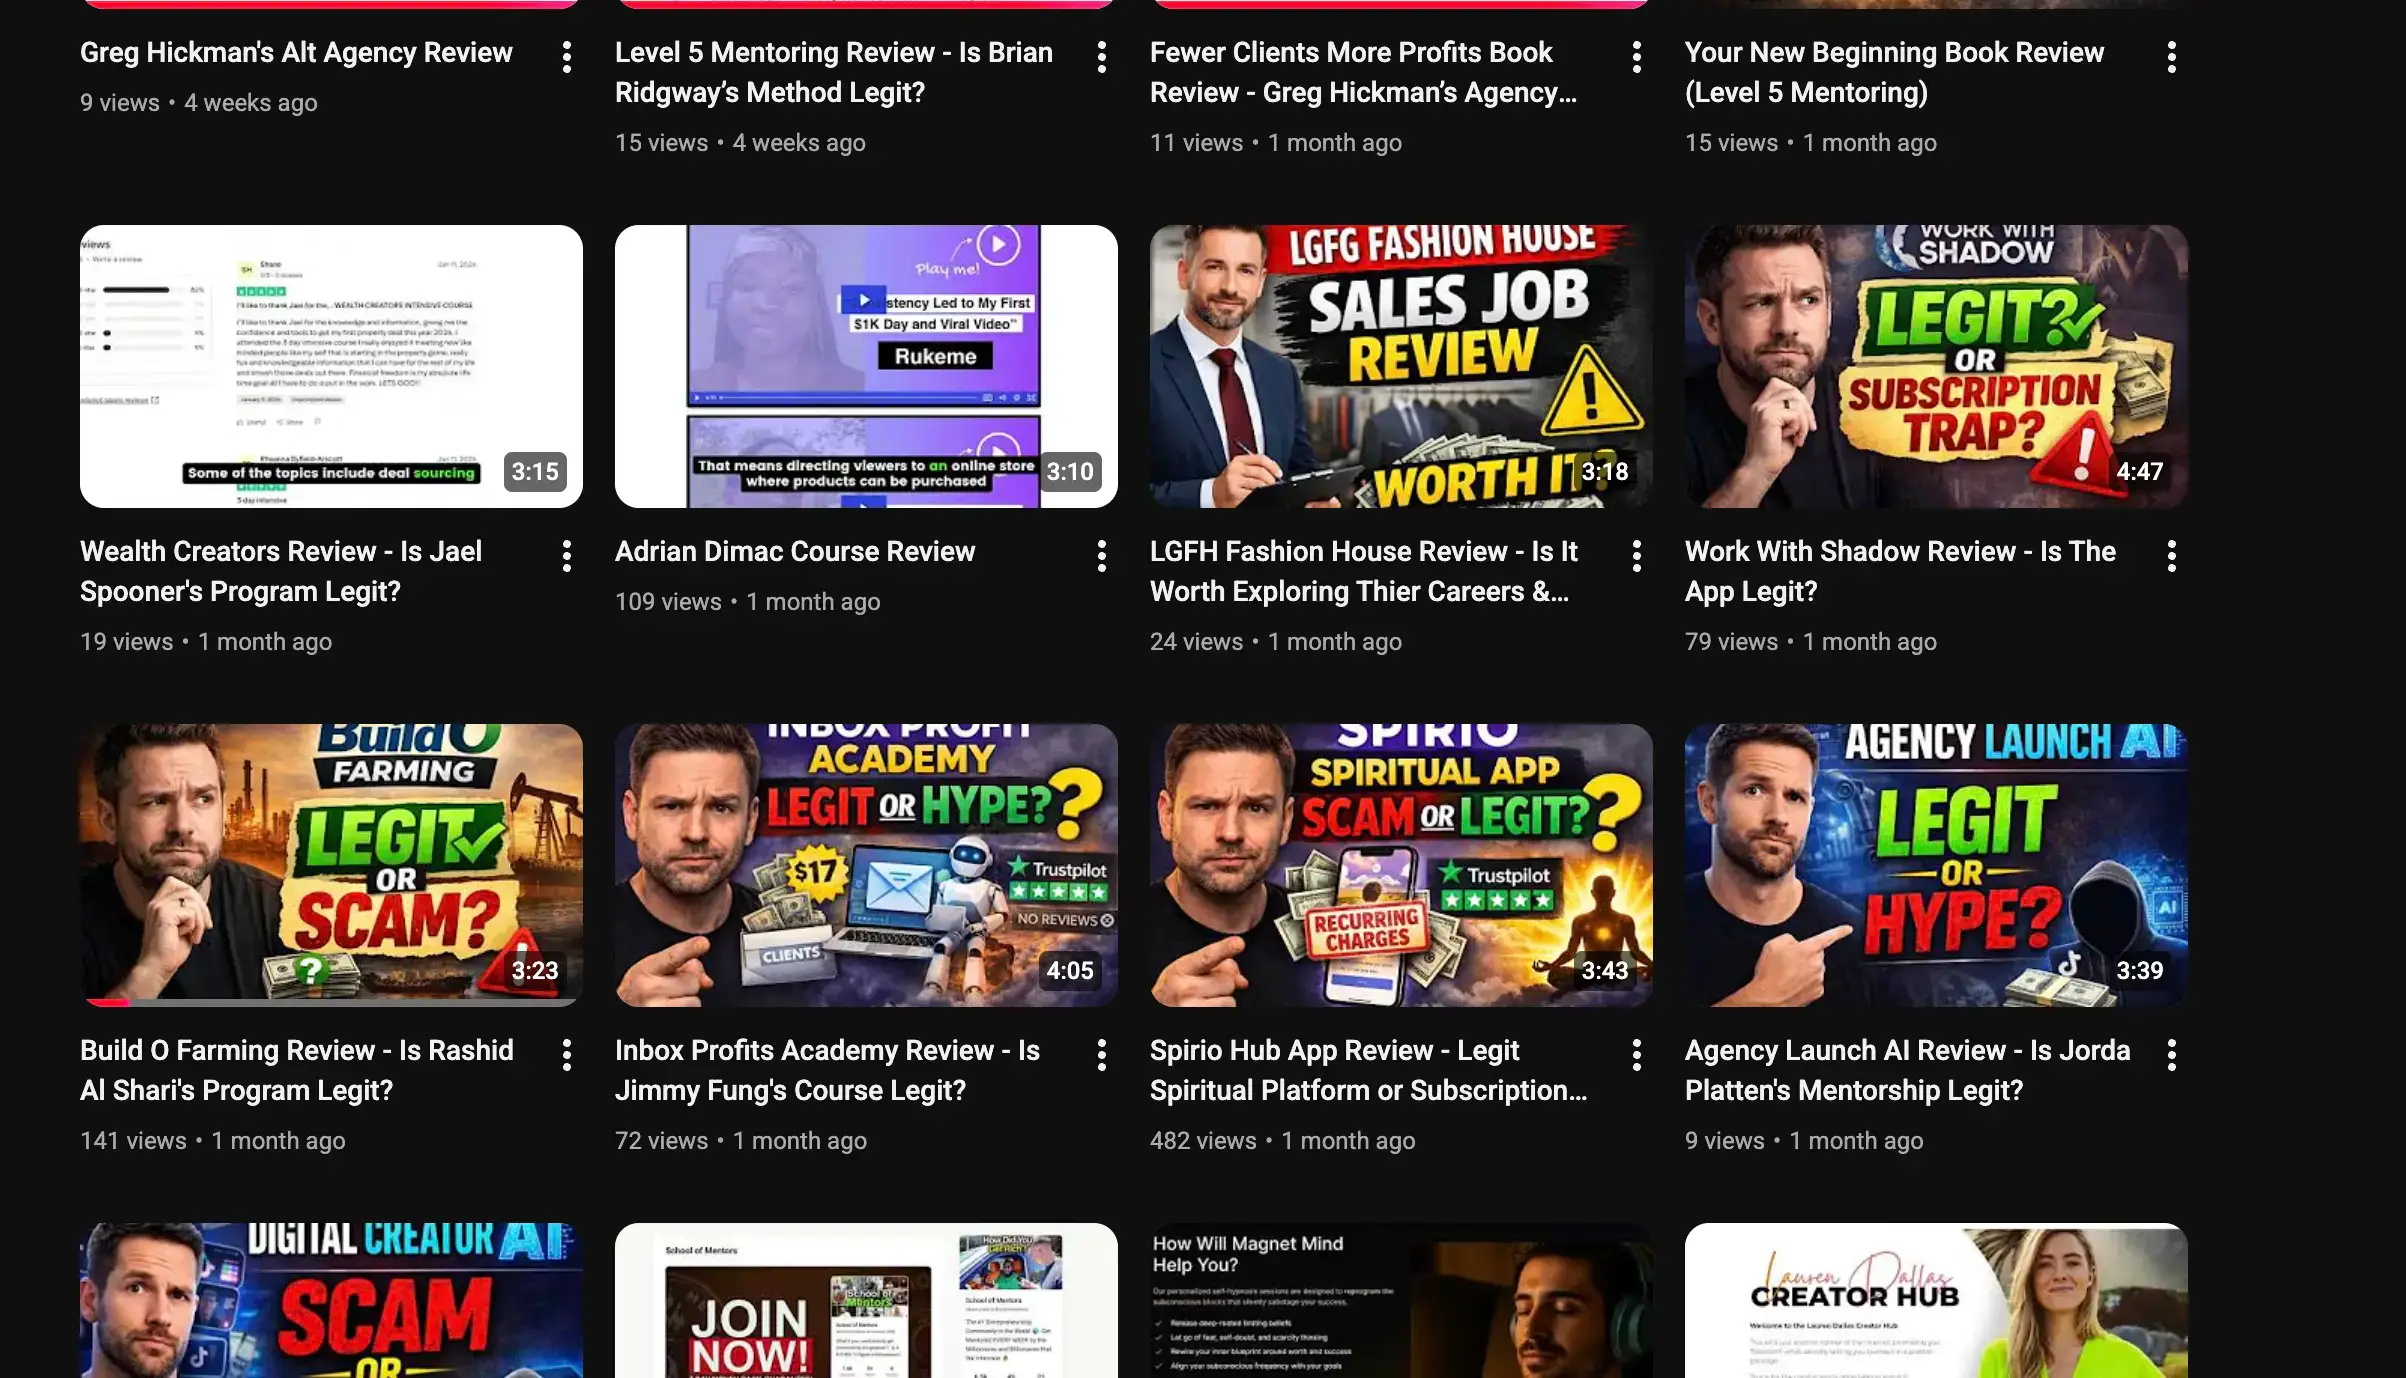Viewport: 2406px width, 1378px height.
Task: Click title Build O Farming Review
Action: tap(297, 1070)
